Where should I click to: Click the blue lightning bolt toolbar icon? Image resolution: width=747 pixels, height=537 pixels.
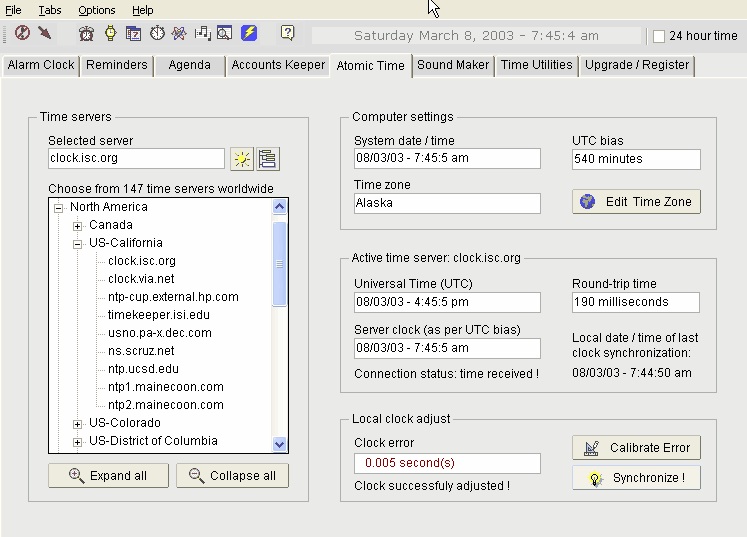click(249, 34)
